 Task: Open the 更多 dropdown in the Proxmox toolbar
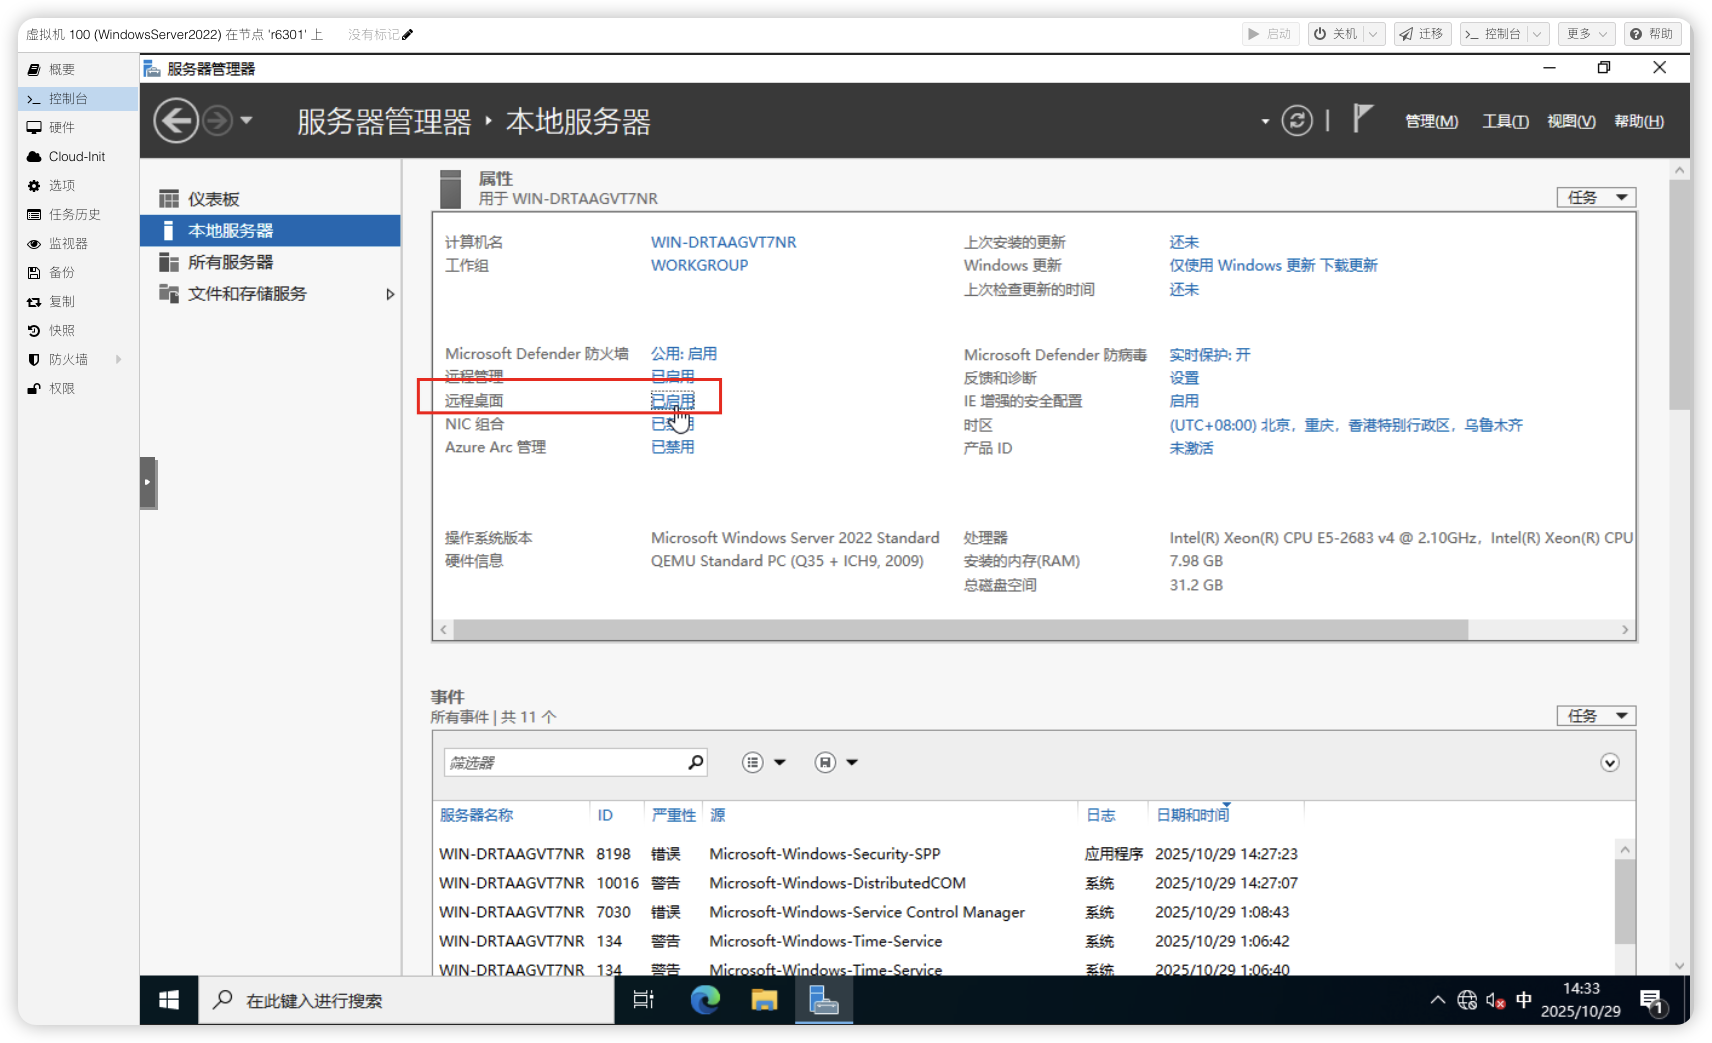(x=1585, y=33)
